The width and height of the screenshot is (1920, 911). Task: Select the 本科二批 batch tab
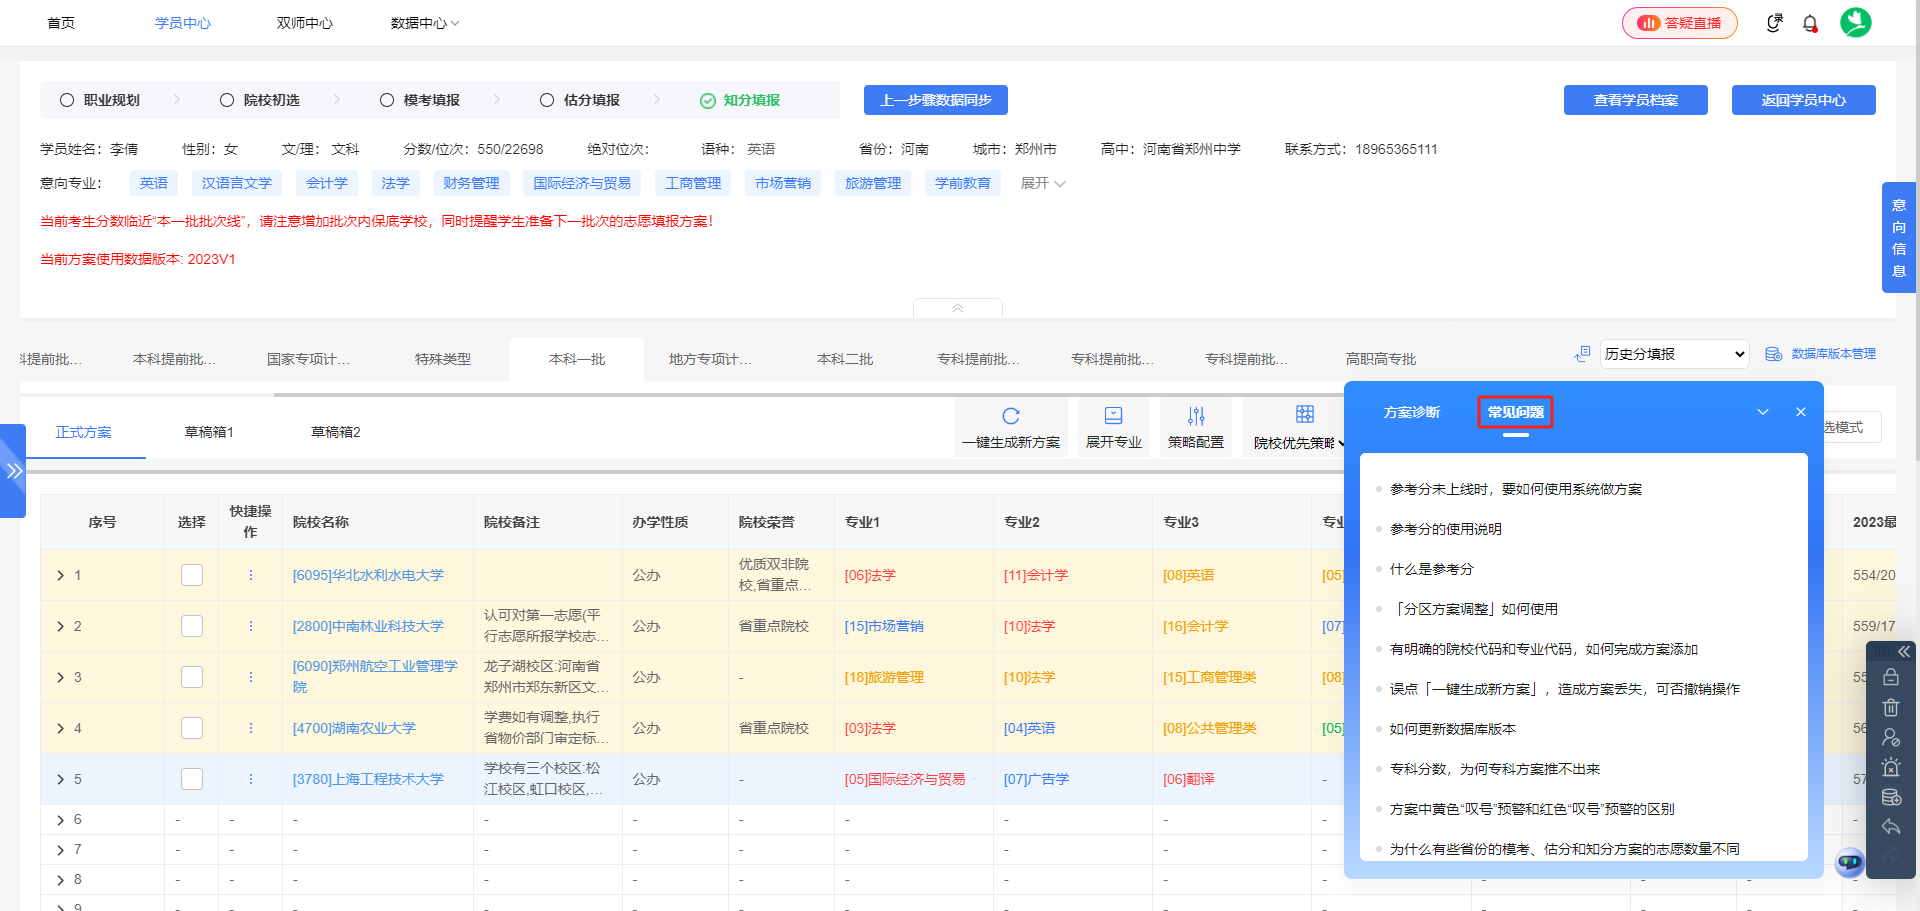(845, 359)
